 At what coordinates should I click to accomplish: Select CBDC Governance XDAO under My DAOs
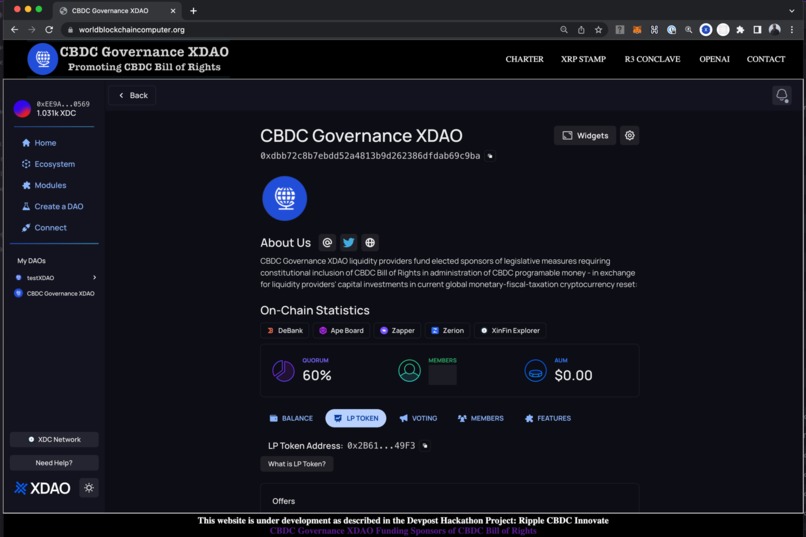tap(54, 293)
